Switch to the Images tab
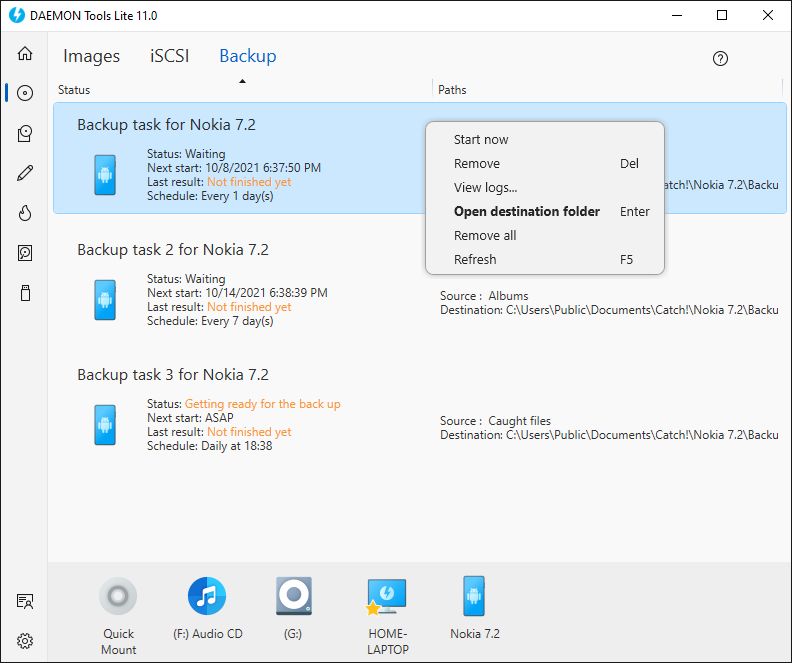The height and width of the screenshot is (663, 792). tap(91, 56)
